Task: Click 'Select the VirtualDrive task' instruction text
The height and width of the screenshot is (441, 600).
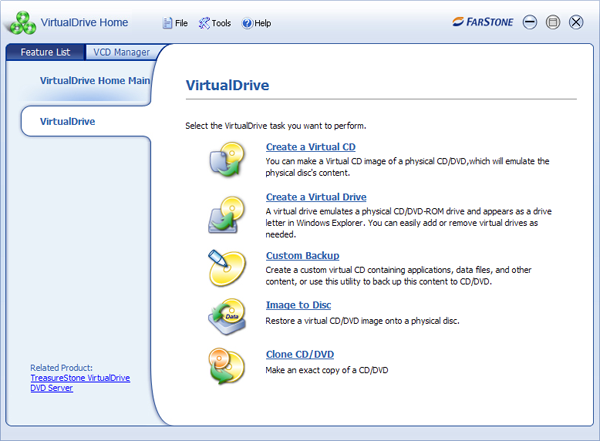Action: pos(276,126)
